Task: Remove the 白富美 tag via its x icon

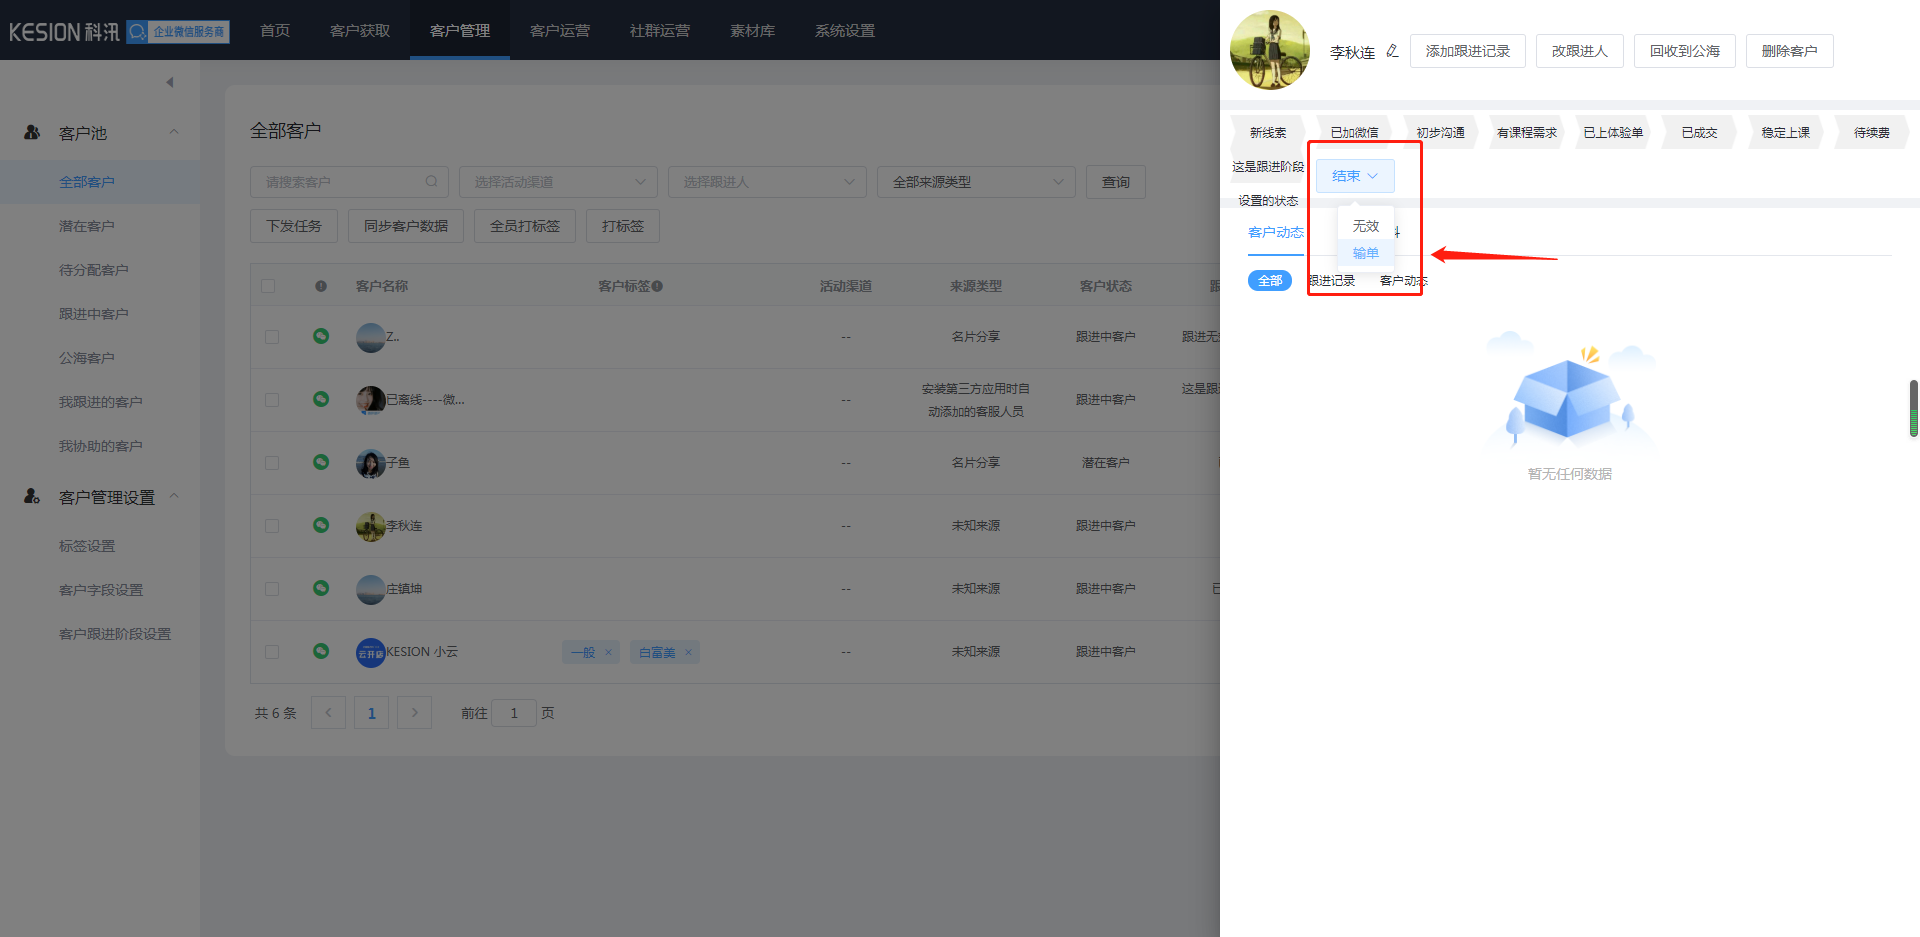Action: (x=688, y=653)
